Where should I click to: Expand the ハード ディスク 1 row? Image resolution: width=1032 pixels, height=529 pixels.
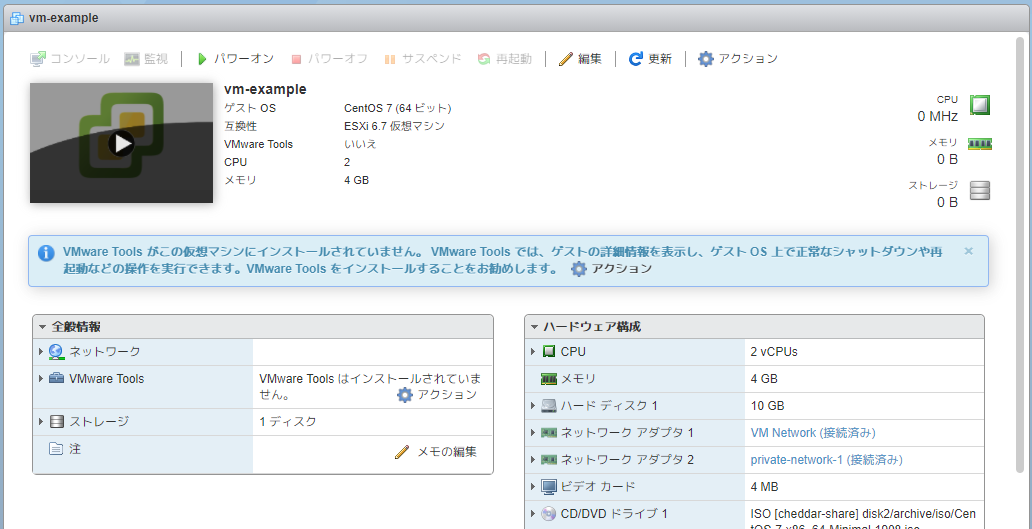point(533,405)
